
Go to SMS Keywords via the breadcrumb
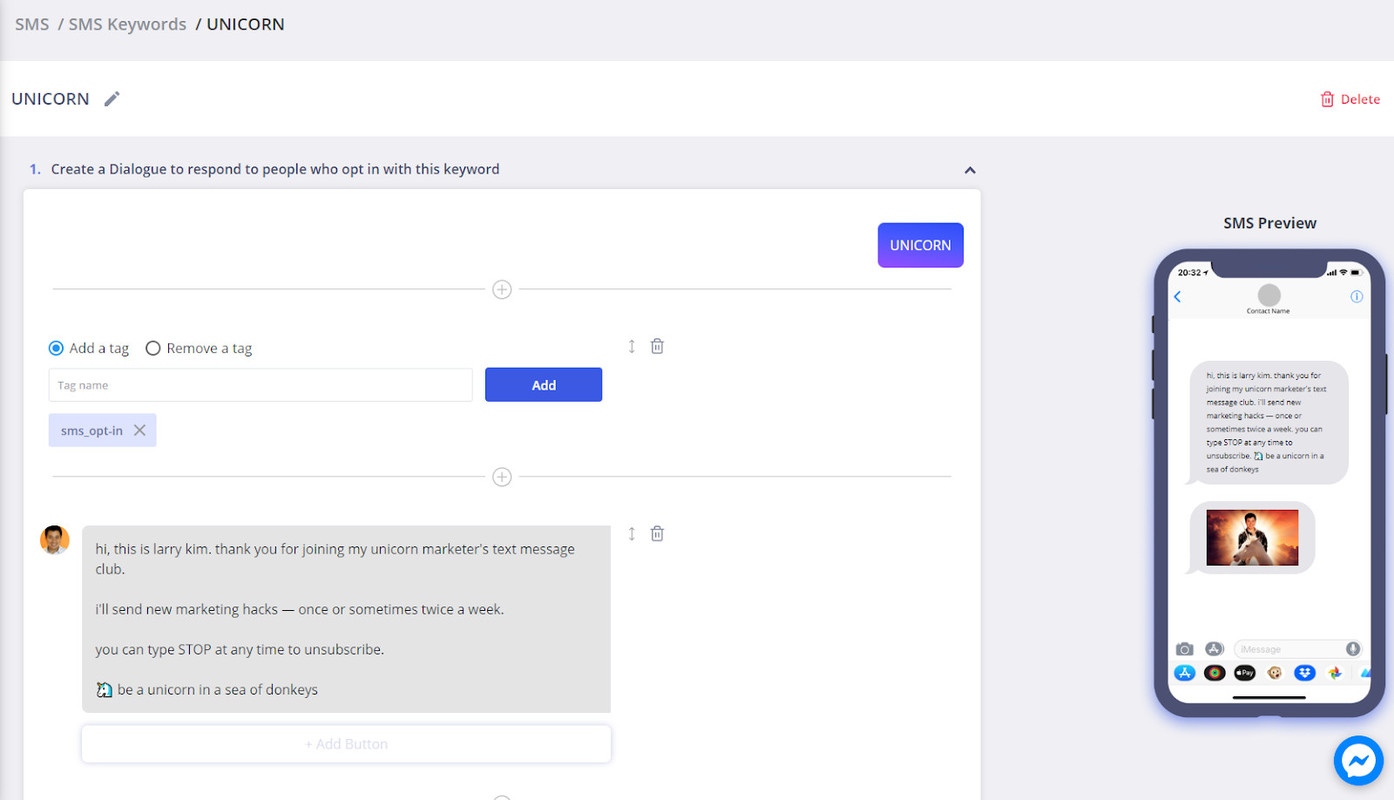click(127, 23)
